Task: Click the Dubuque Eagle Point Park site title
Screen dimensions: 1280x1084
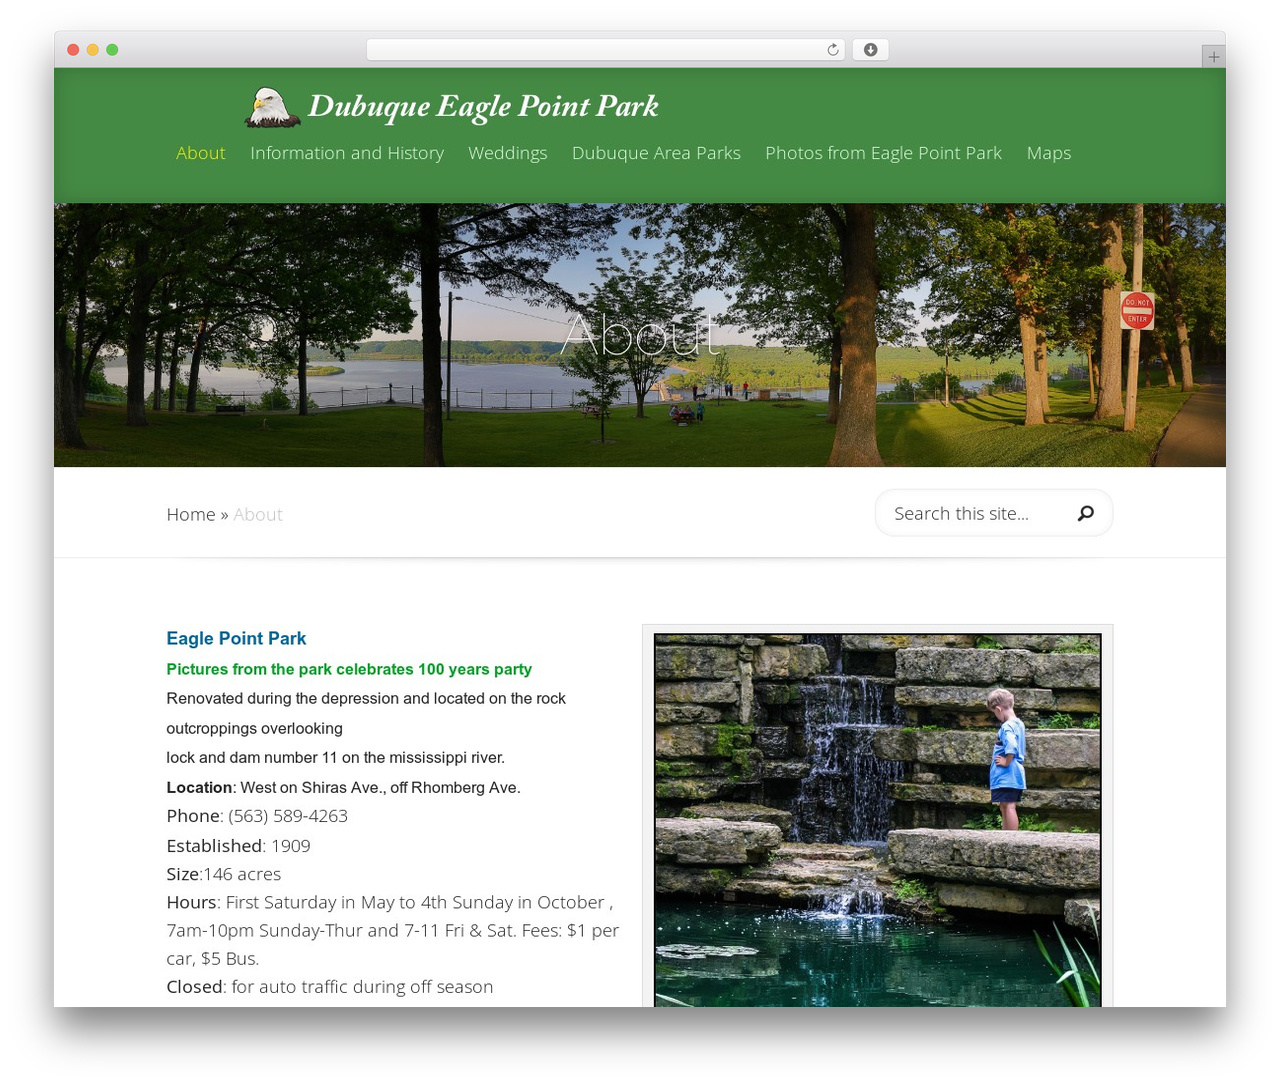Action: click(483, 106)
